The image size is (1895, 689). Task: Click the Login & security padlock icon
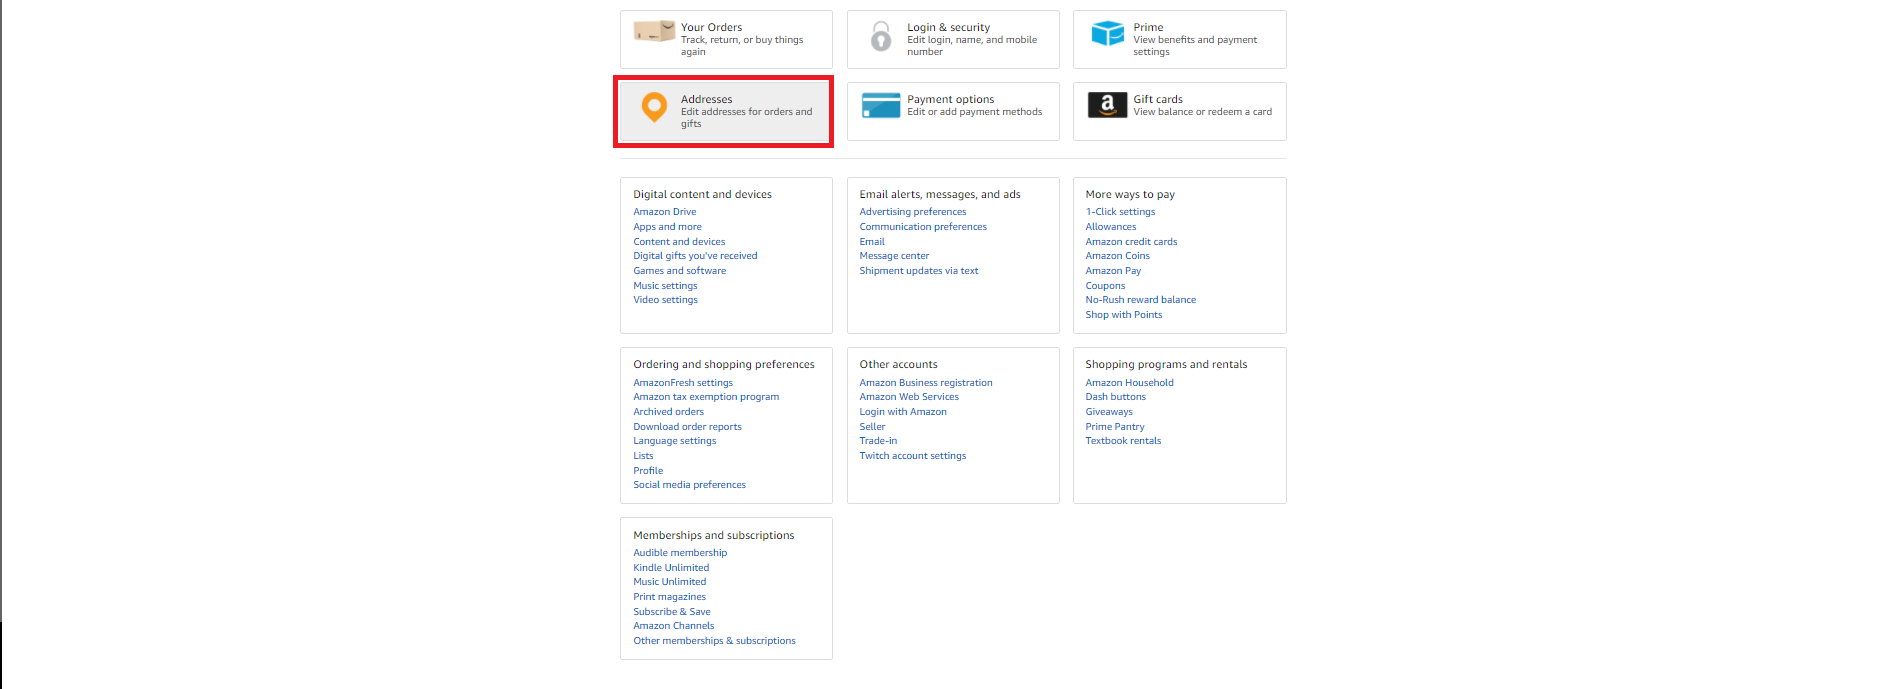(x=881, y=36)
